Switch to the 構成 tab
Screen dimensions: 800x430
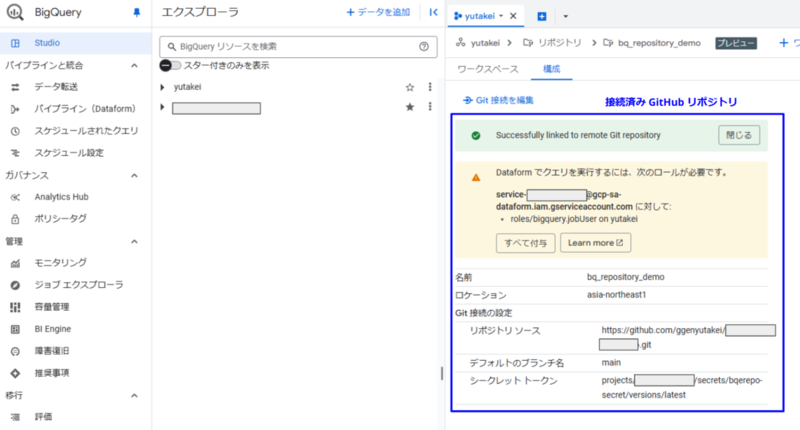click(x=552, y=69)
